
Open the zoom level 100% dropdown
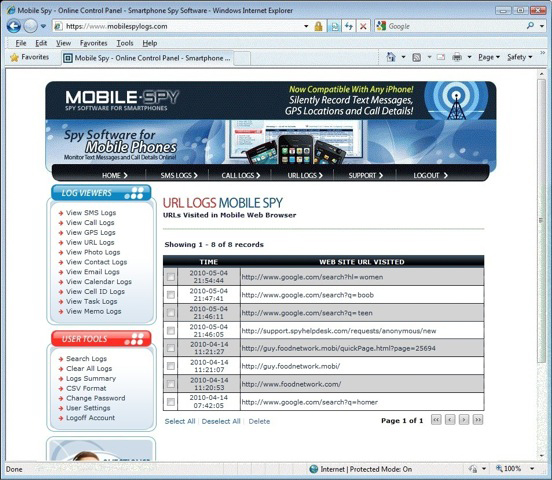(x=532, y=469)
